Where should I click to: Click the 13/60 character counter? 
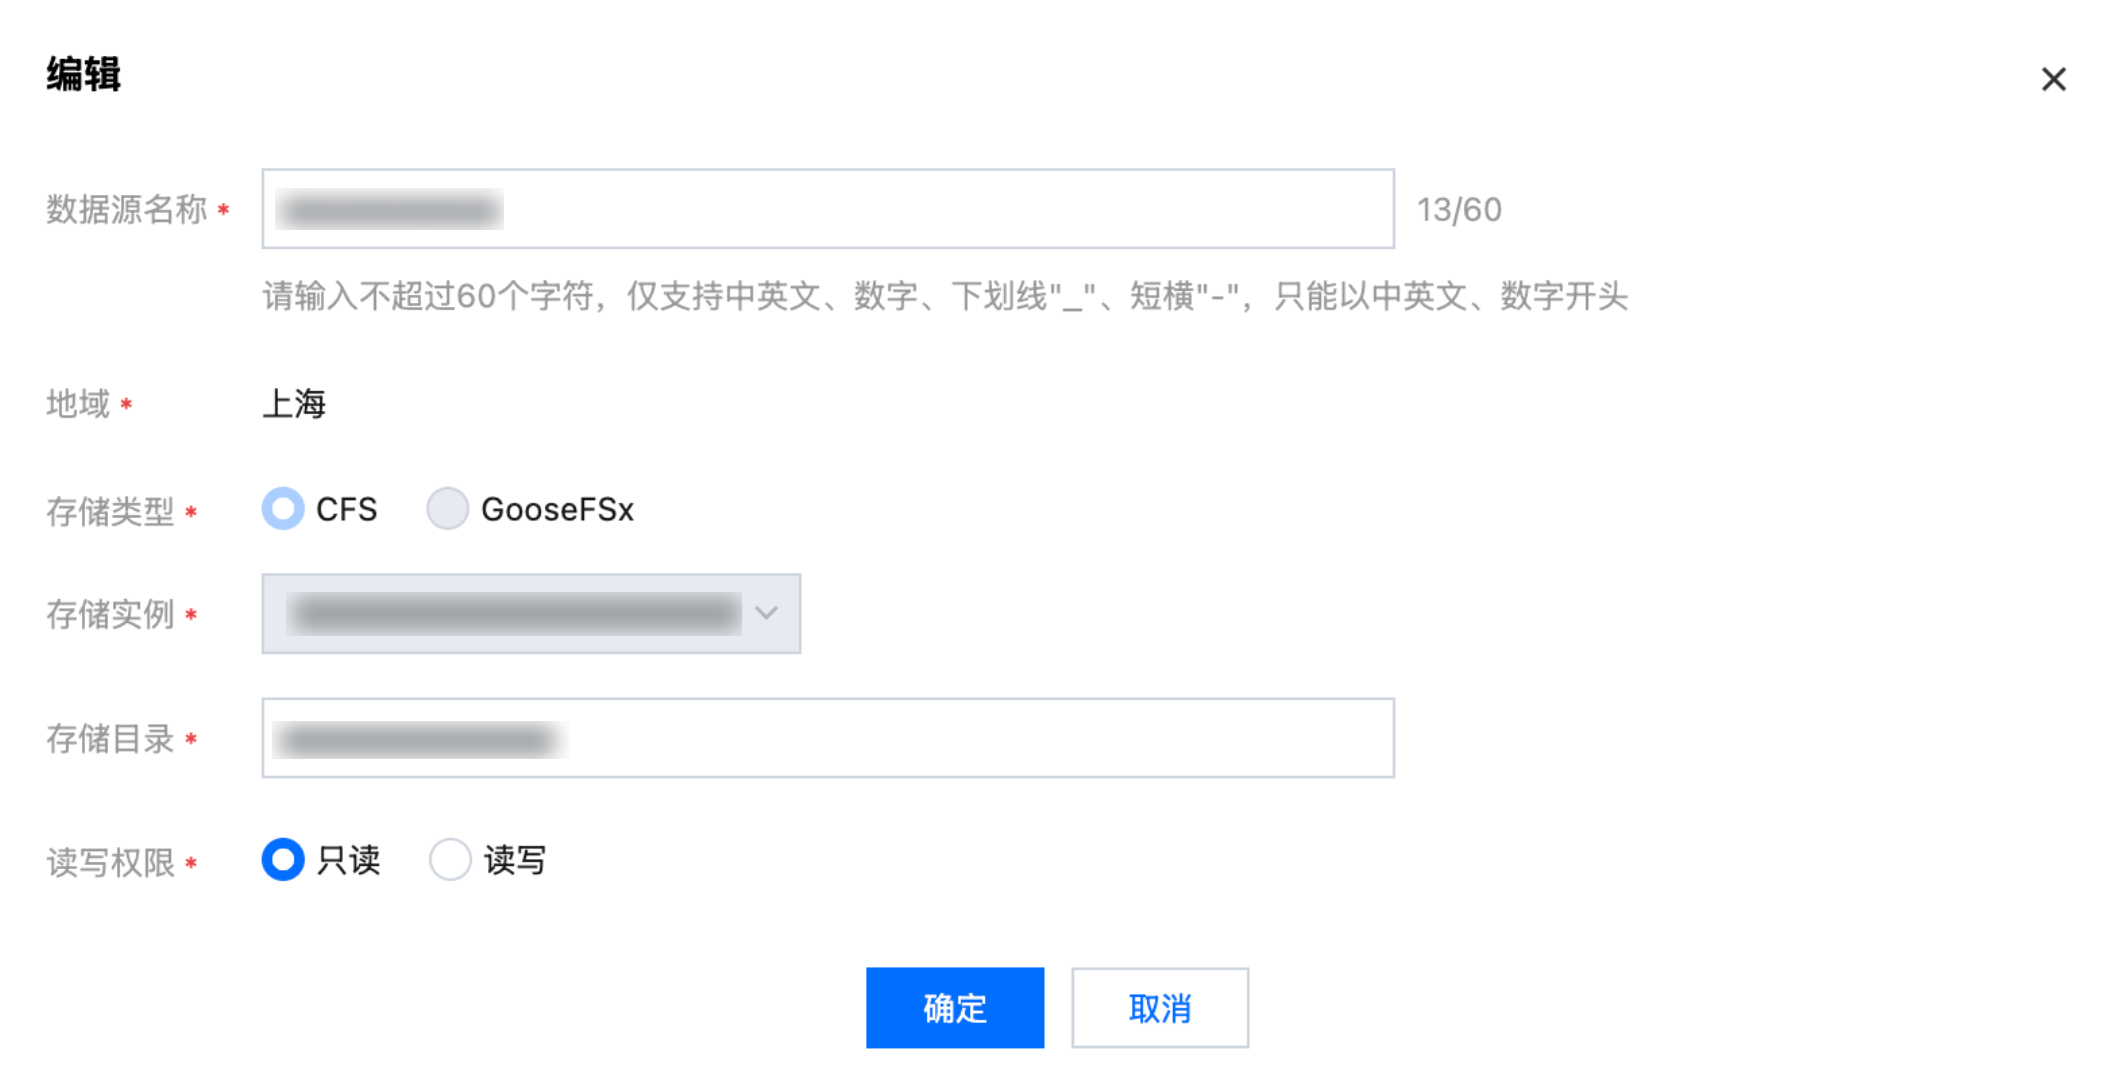click(x=1459, y=210)
